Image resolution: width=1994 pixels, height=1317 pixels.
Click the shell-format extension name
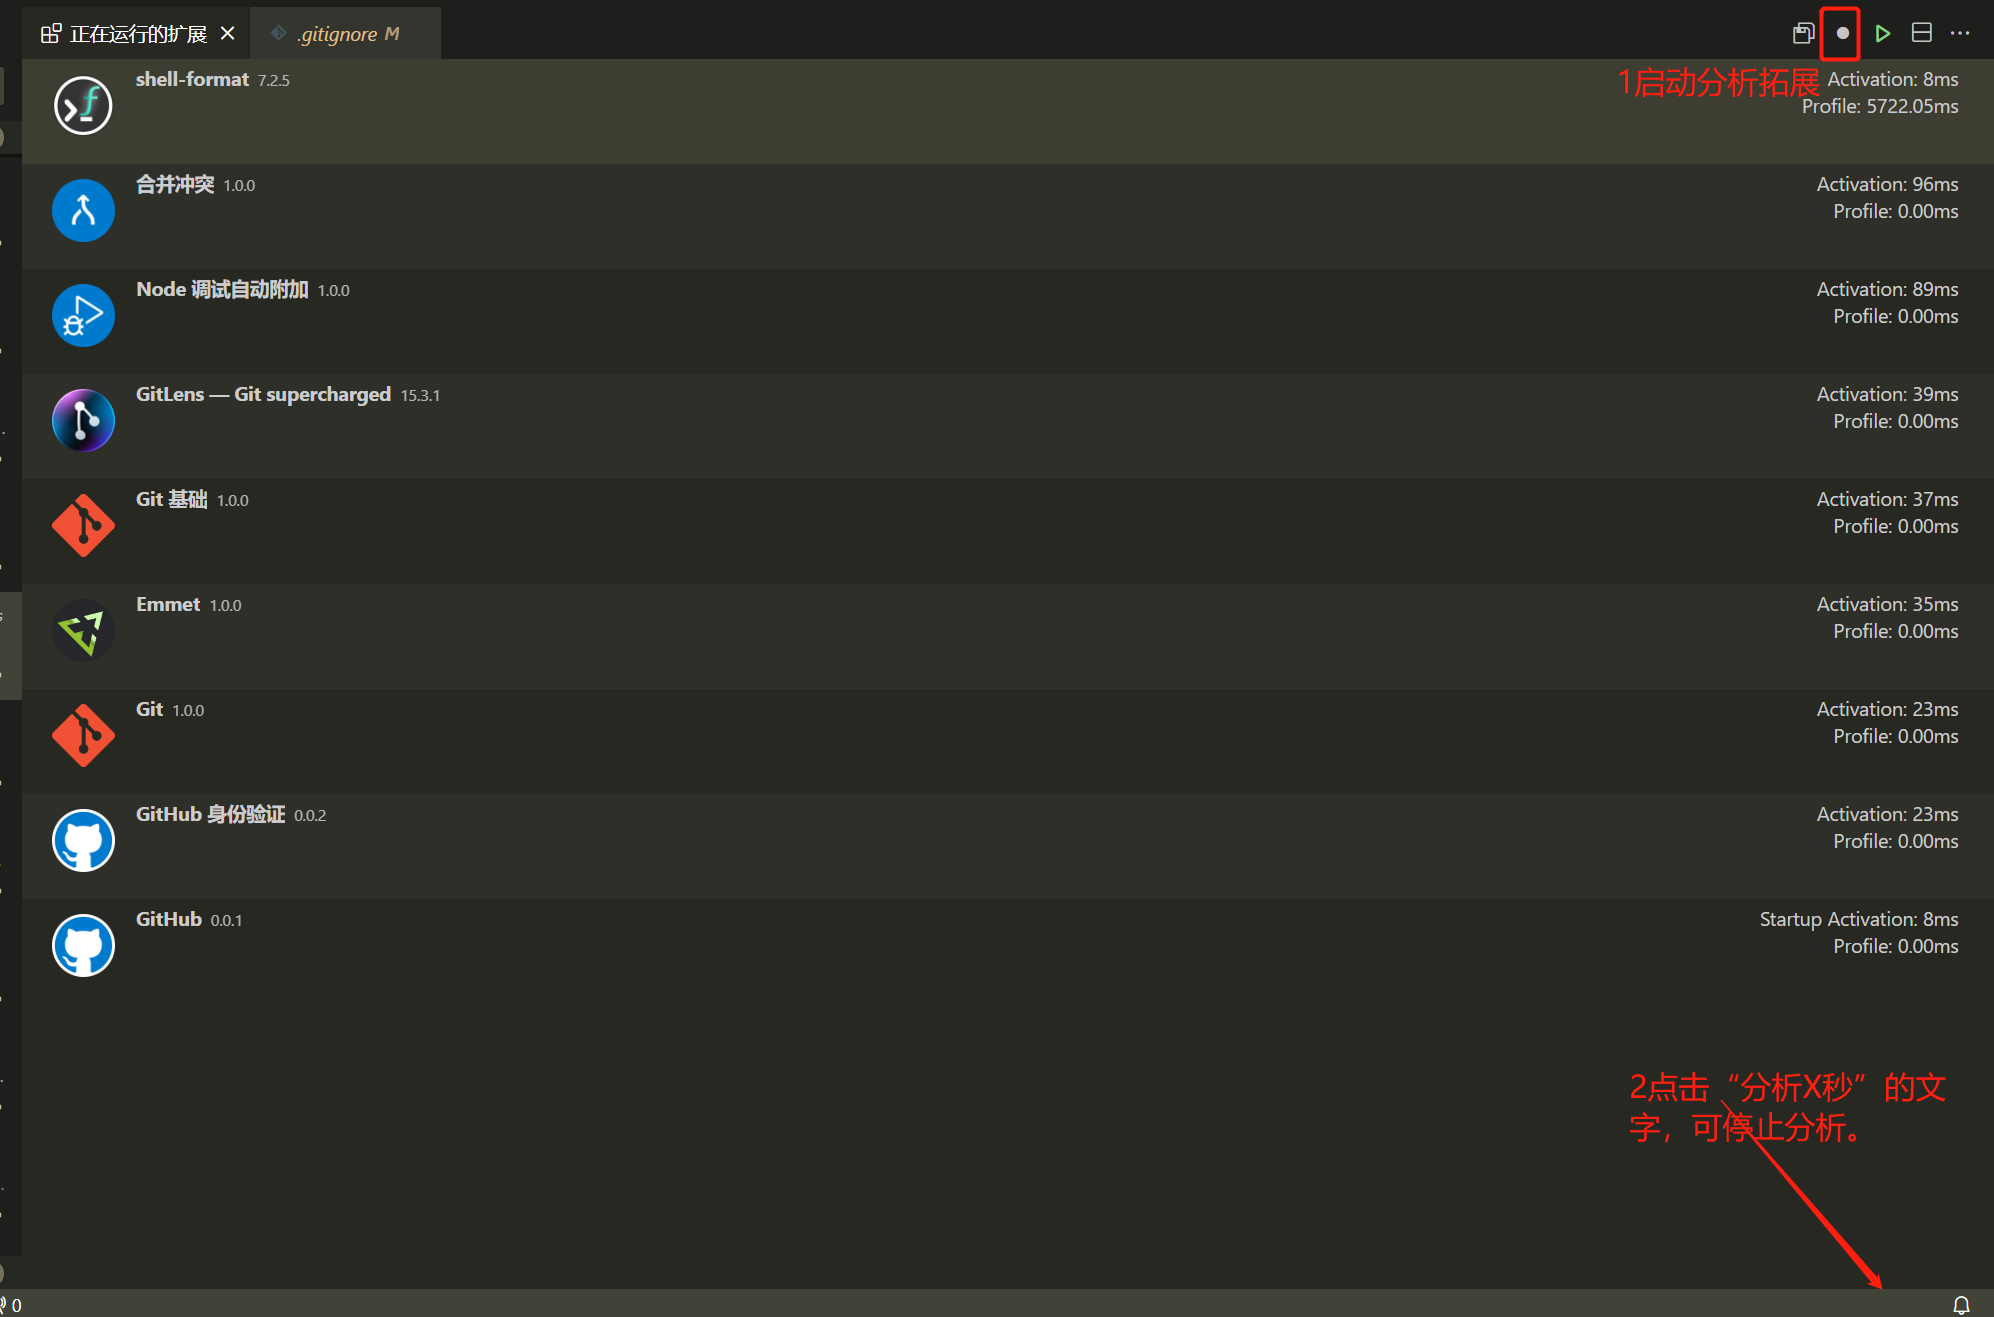tap(192, 79)
